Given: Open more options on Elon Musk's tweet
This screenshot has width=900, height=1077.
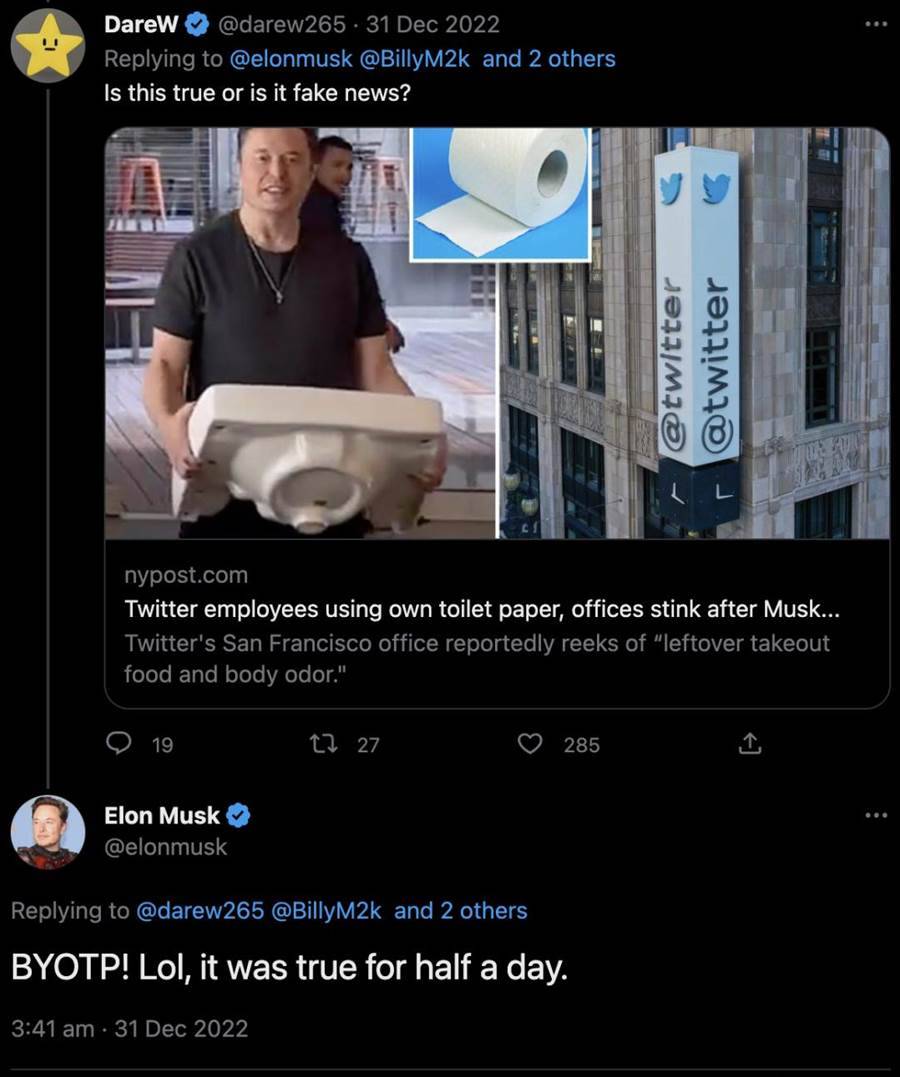Looking at the screenshot, I should [875, 815].
